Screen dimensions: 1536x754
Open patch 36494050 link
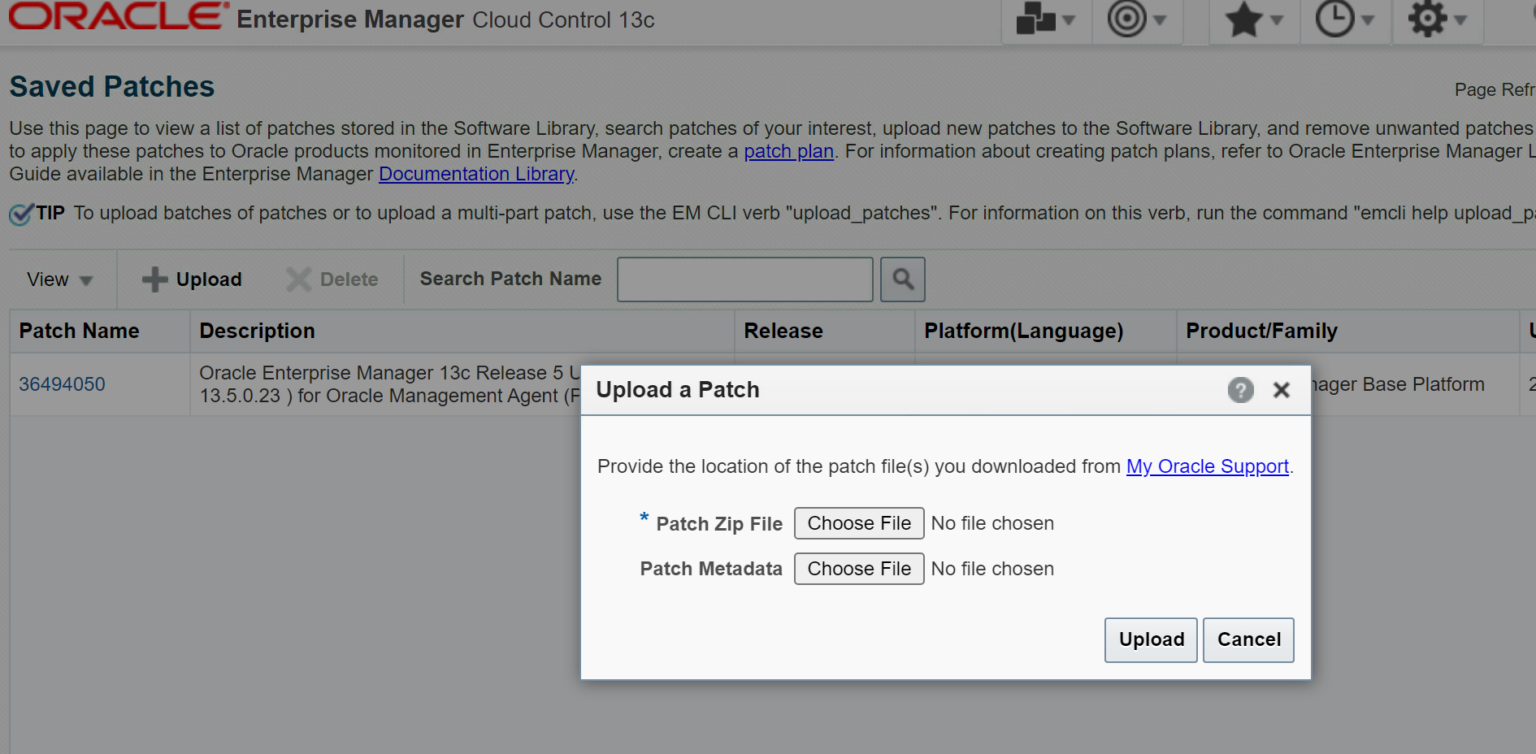point(62,384)
